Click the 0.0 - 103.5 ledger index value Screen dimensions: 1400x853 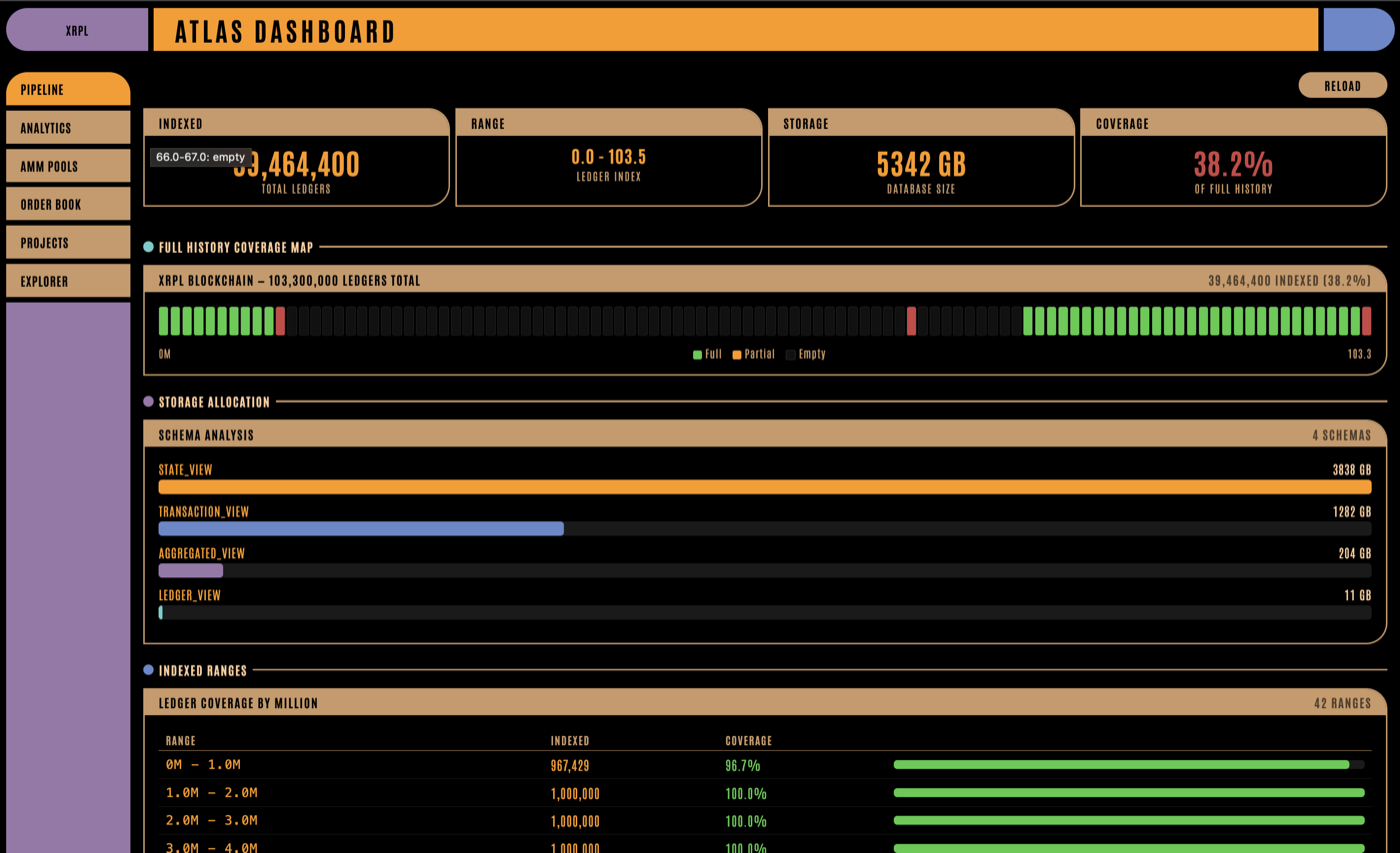[x=608, y=156]
